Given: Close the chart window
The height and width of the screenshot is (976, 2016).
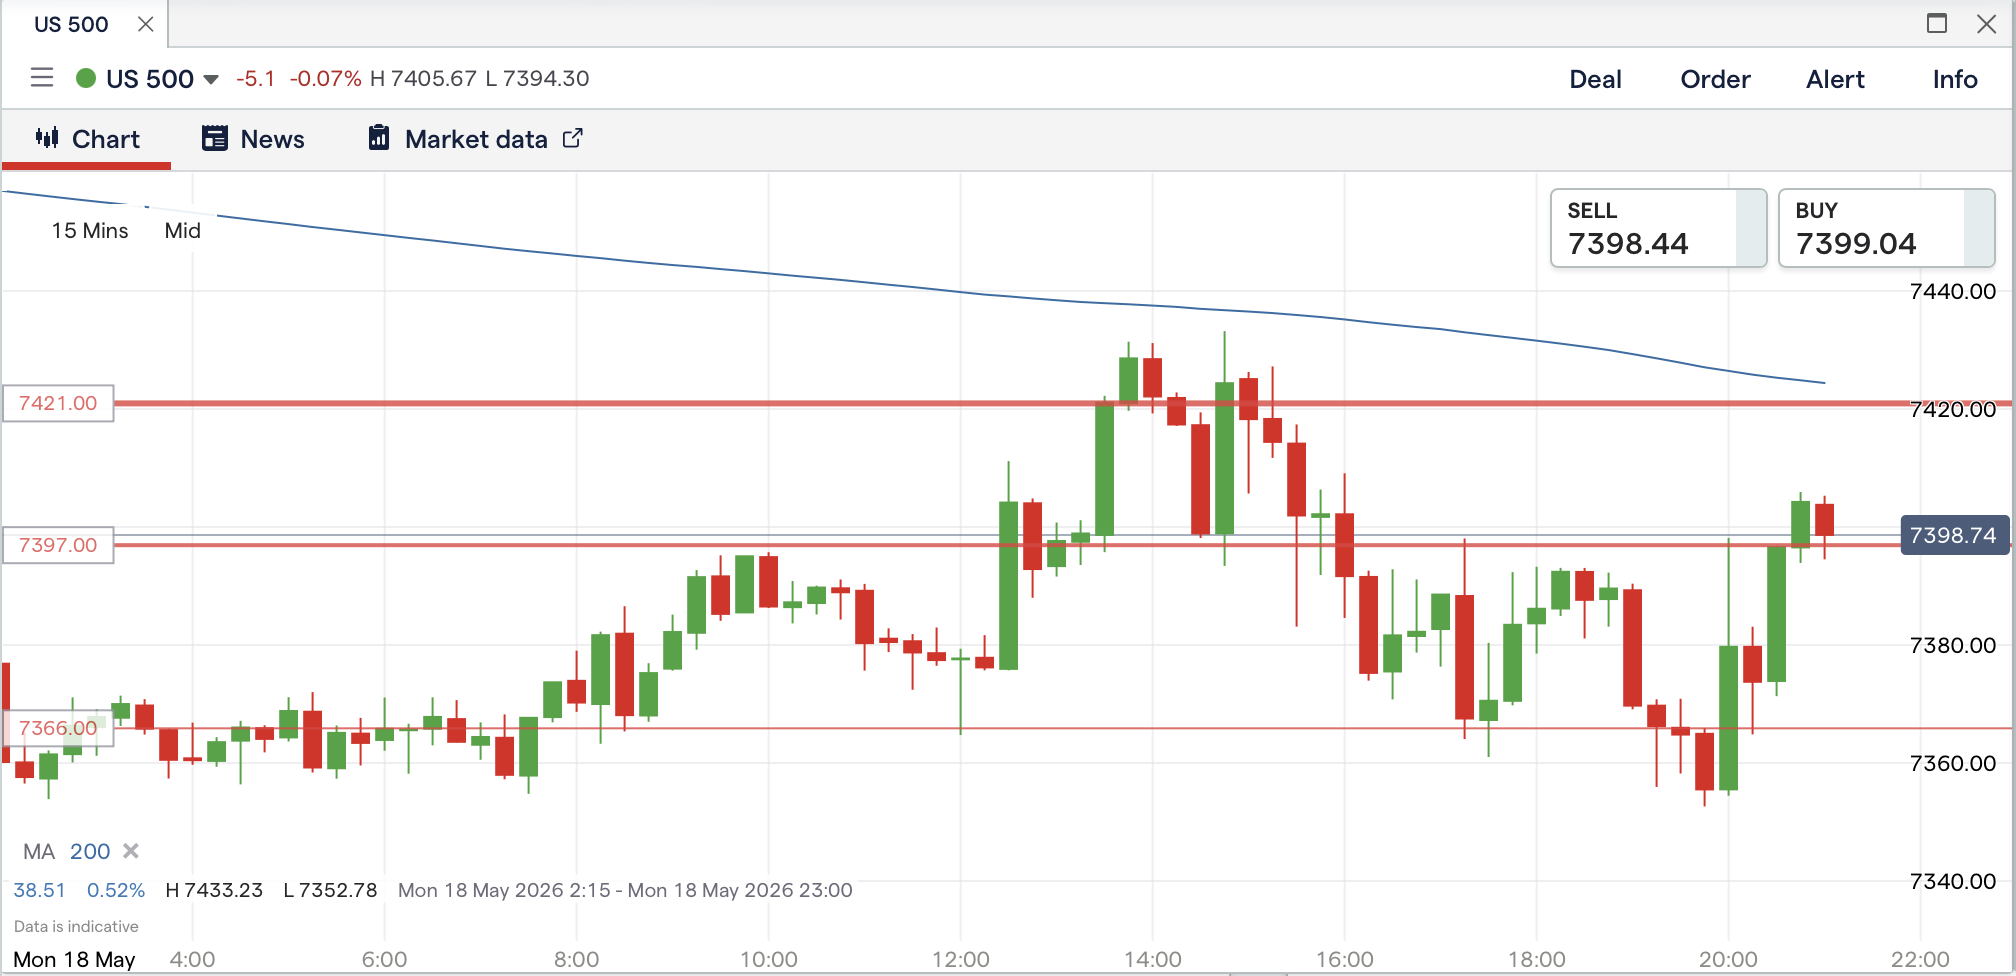Looking at the screenshot, I should click(1987, 24).
